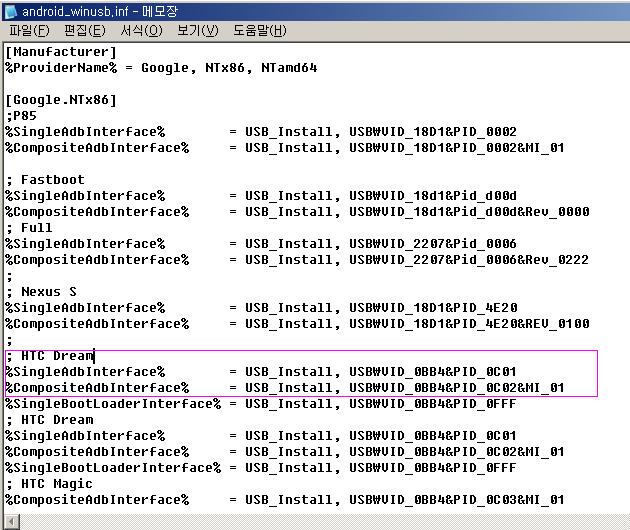Click the ; Fastboot comment line

(x=45, y=180)
